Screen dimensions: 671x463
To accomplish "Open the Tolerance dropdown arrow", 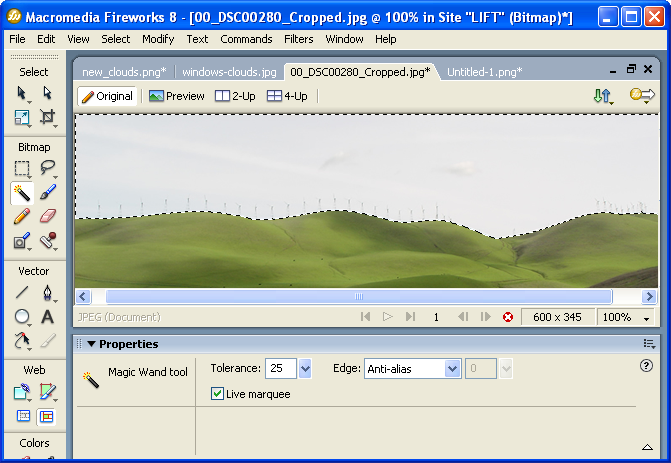I will 305,369.
